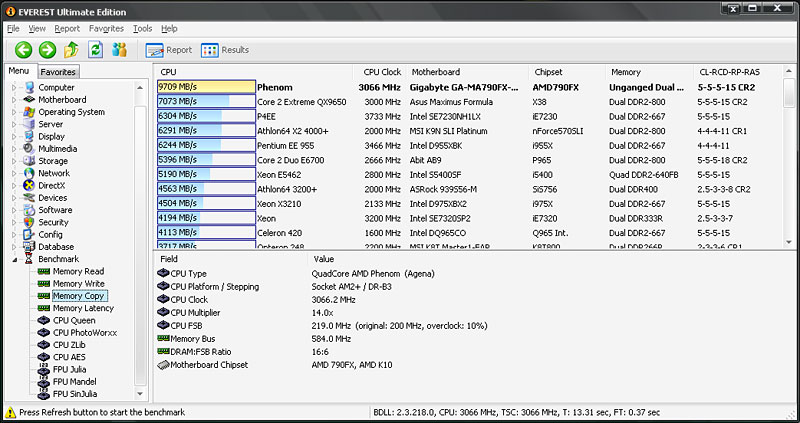Click the 5396 MB/s result bar

click(206, 160)
